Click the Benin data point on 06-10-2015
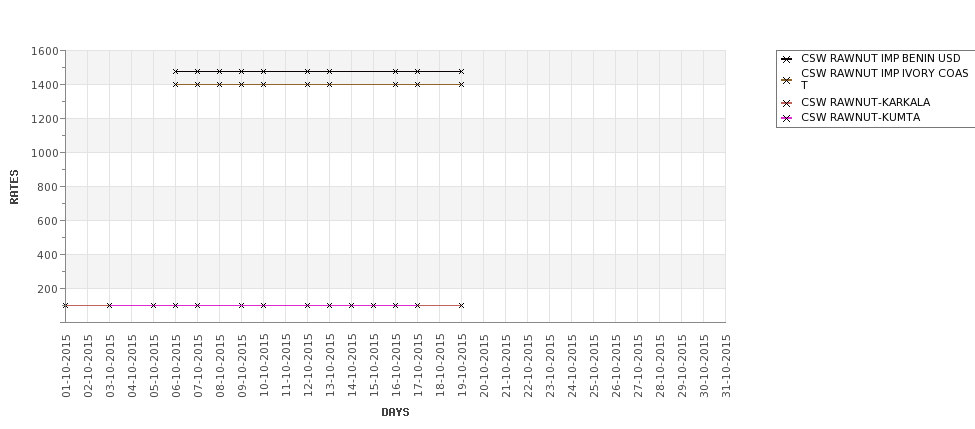Screen dimensions: 975x429 (176, 72)
